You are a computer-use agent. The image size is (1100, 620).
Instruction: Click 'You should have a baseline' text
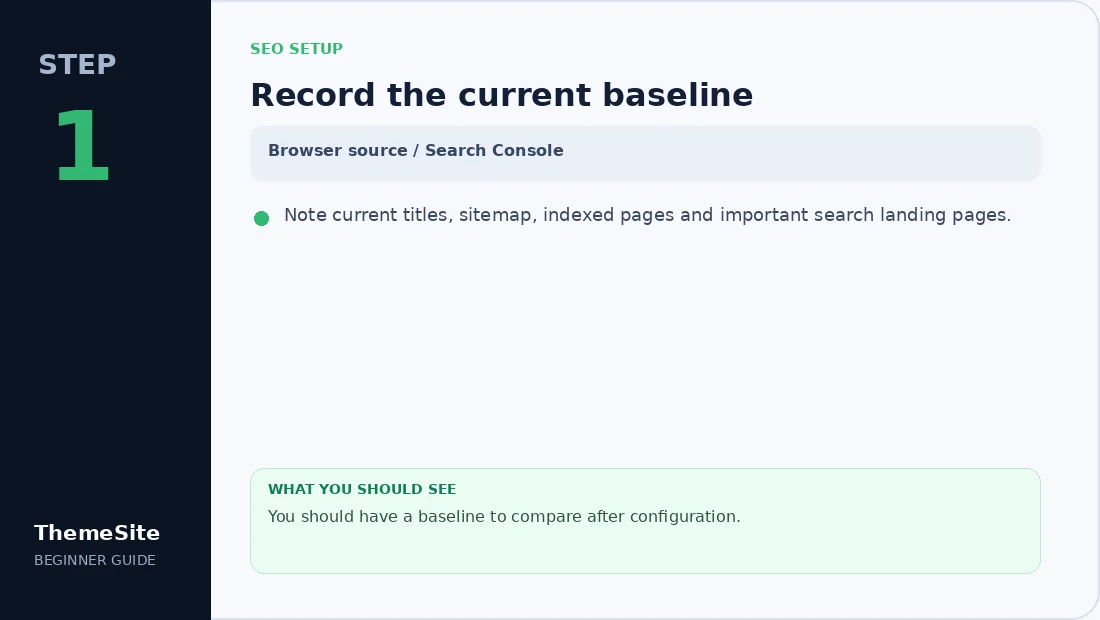(x=504, y=517)
